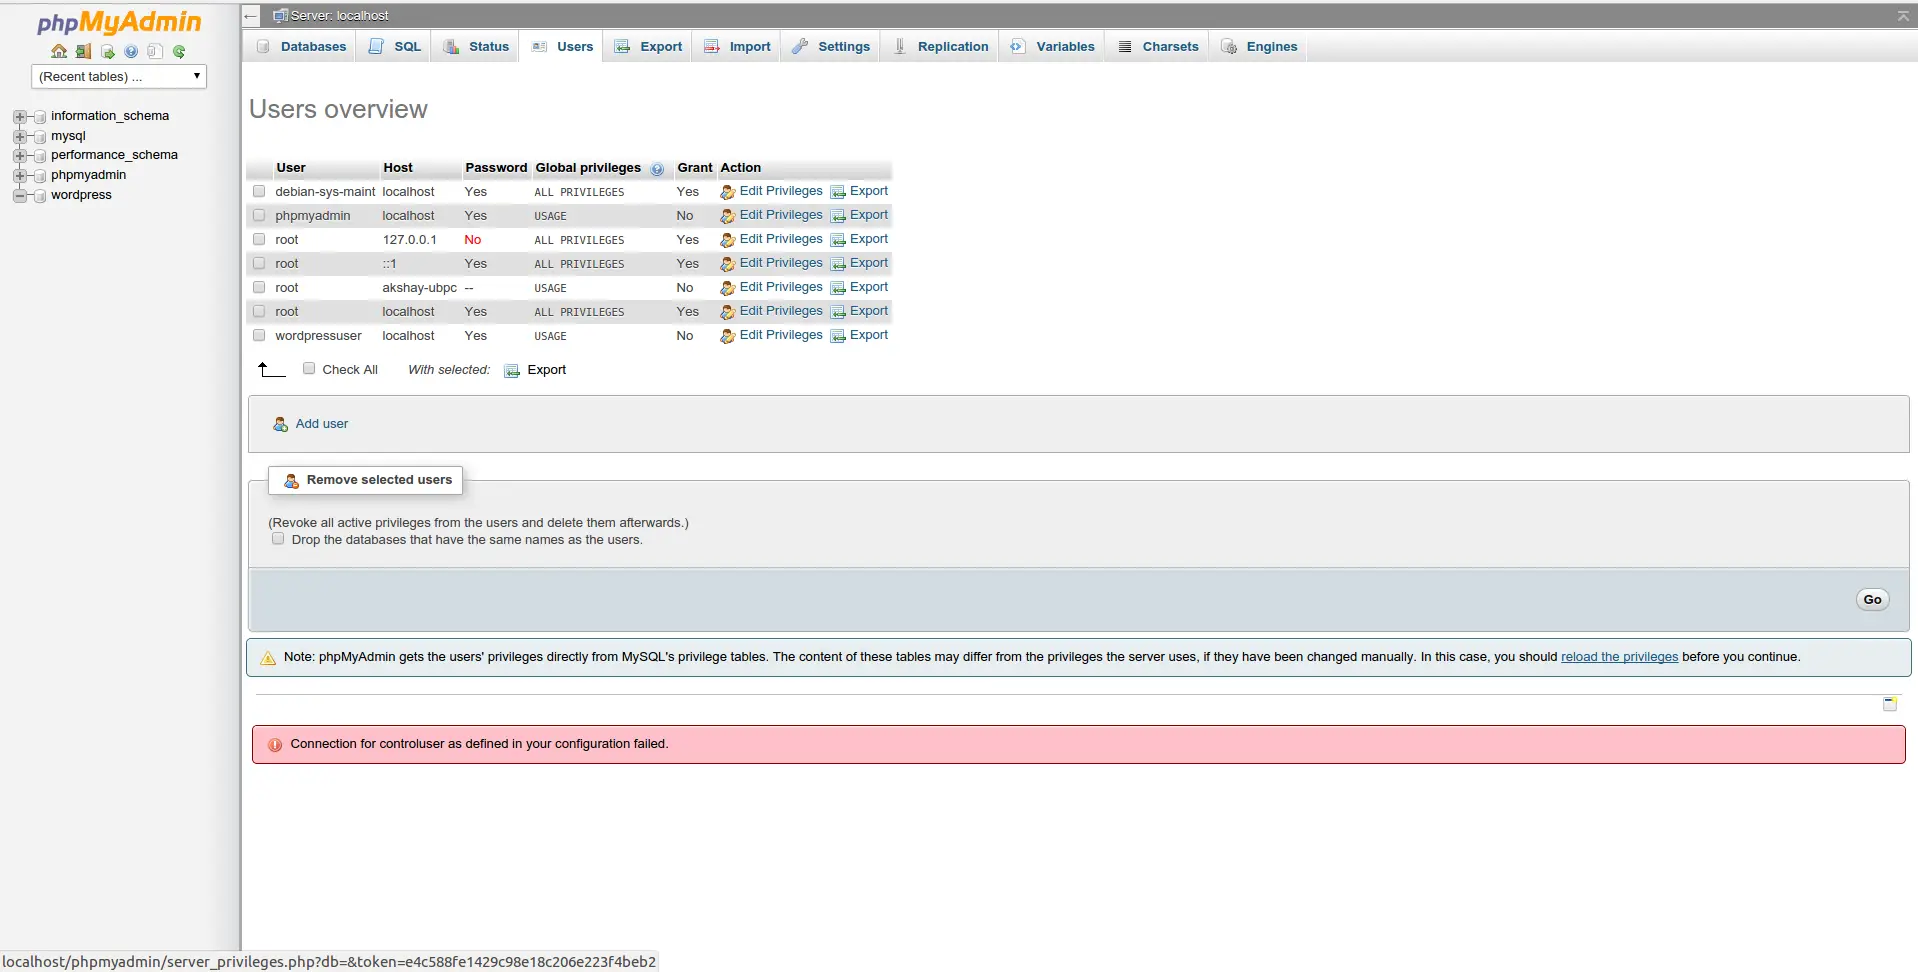Click the red error icon in message
This screenshot has width=1918, height=972.
275,745
